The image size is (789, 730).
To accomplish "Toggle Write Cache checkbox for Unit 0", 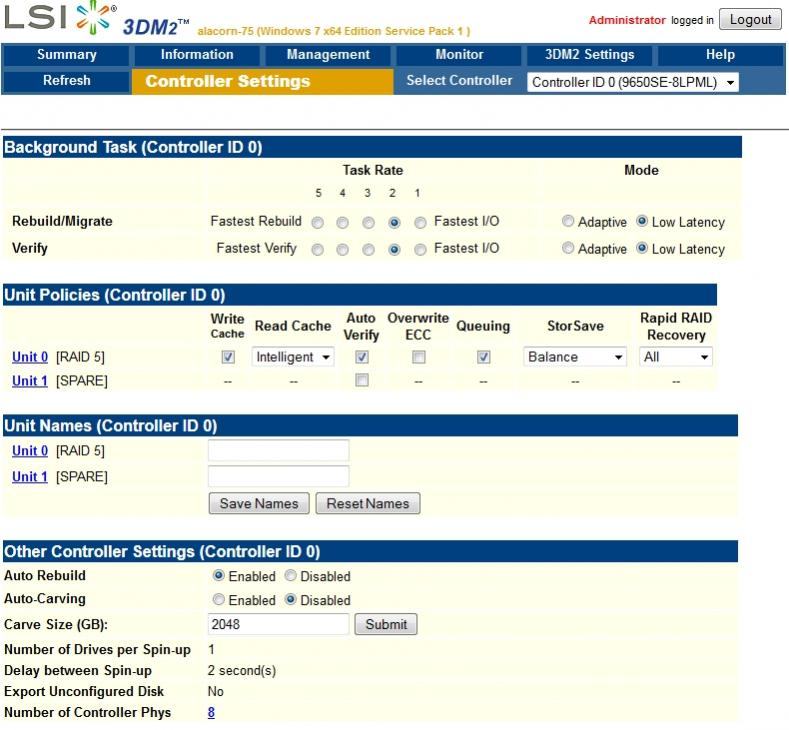I will coord(228,357).
